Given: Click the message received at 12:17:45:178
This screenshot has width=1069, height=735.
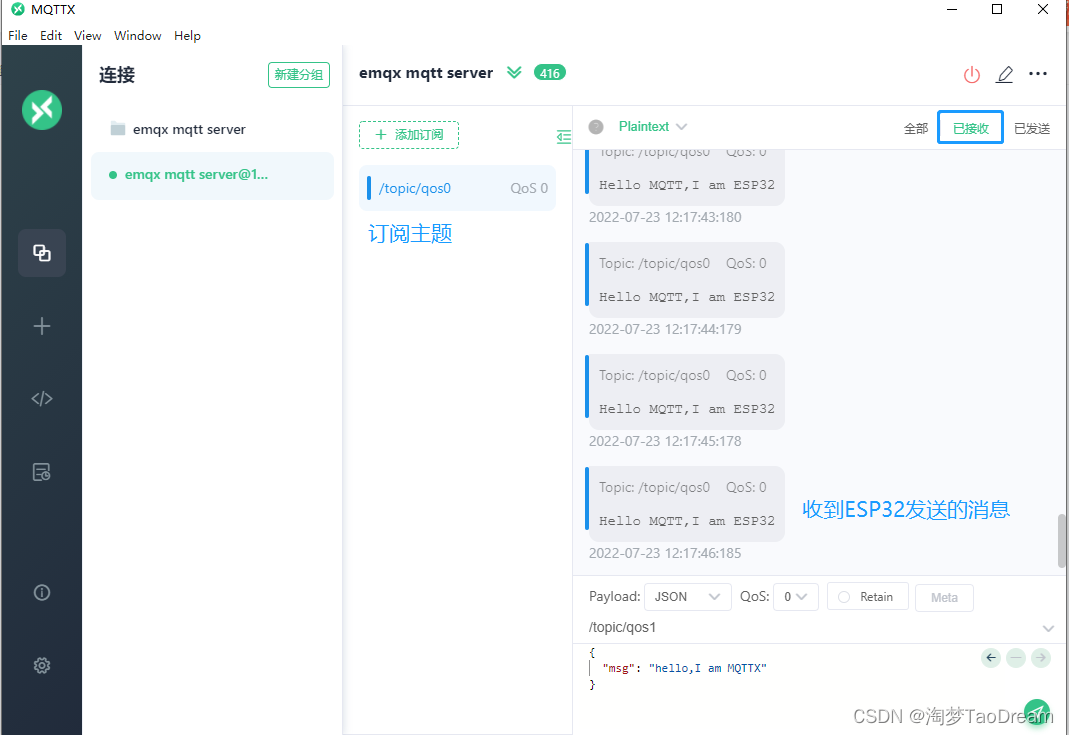Looking at the screenshot, I should pos(685,392).
